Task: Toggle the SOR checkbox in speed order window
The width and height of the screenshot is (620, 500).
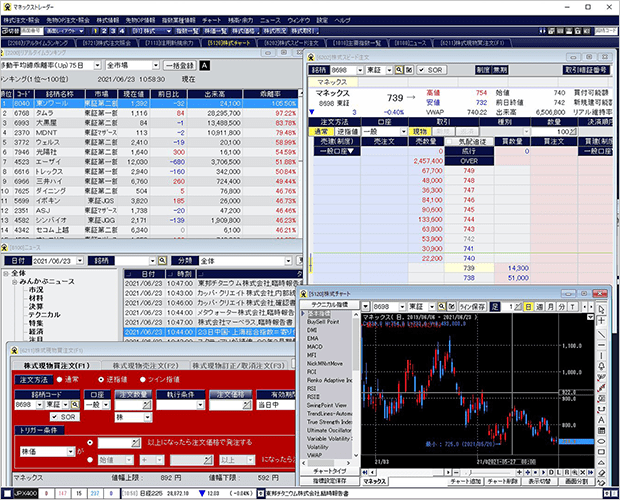Action: coord(422,70)
